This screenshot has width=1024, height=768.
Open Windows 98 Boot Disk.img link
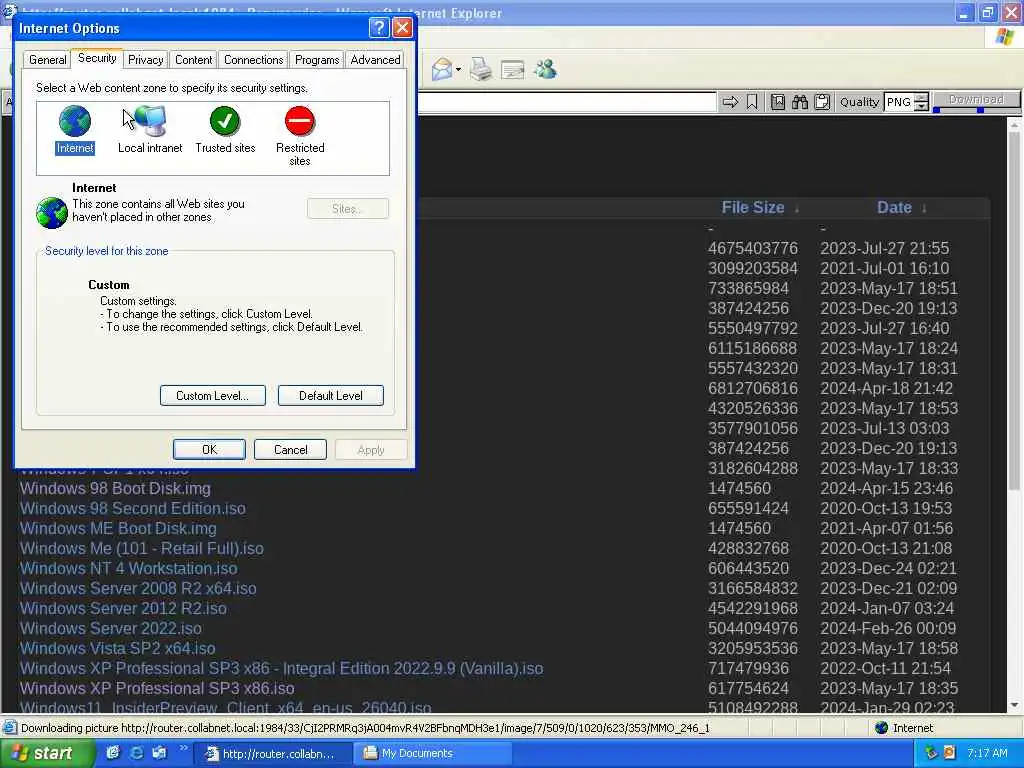coord(116,488)
